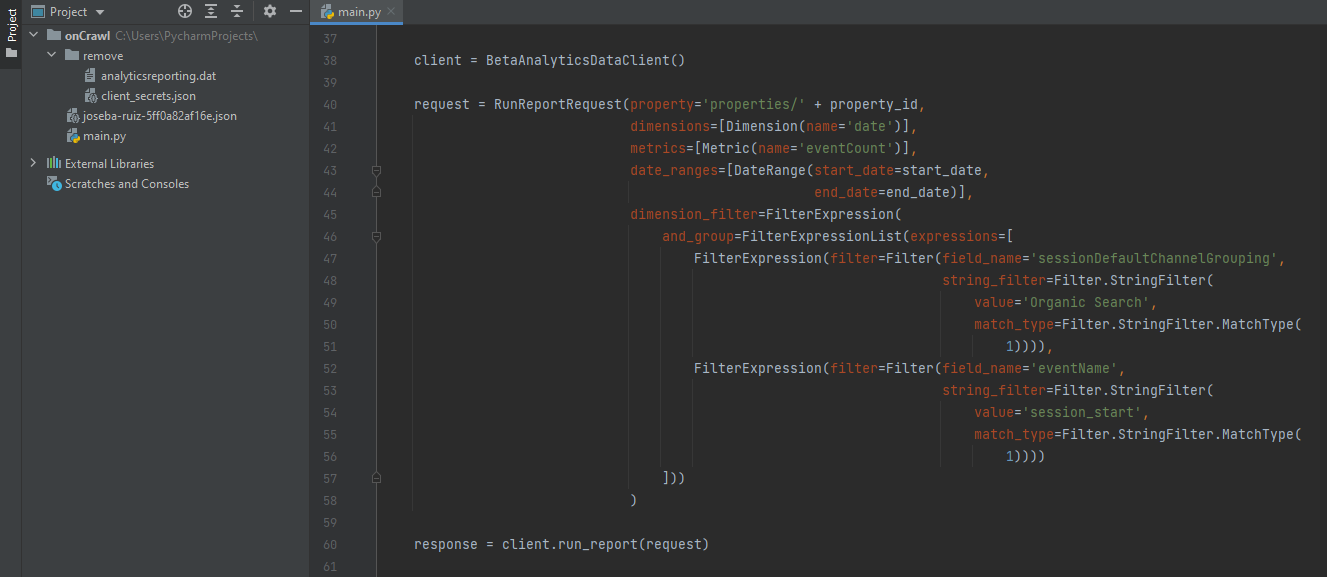
Task: Click the Collapse All icon in Project toolbar
Action: (236, 11)
